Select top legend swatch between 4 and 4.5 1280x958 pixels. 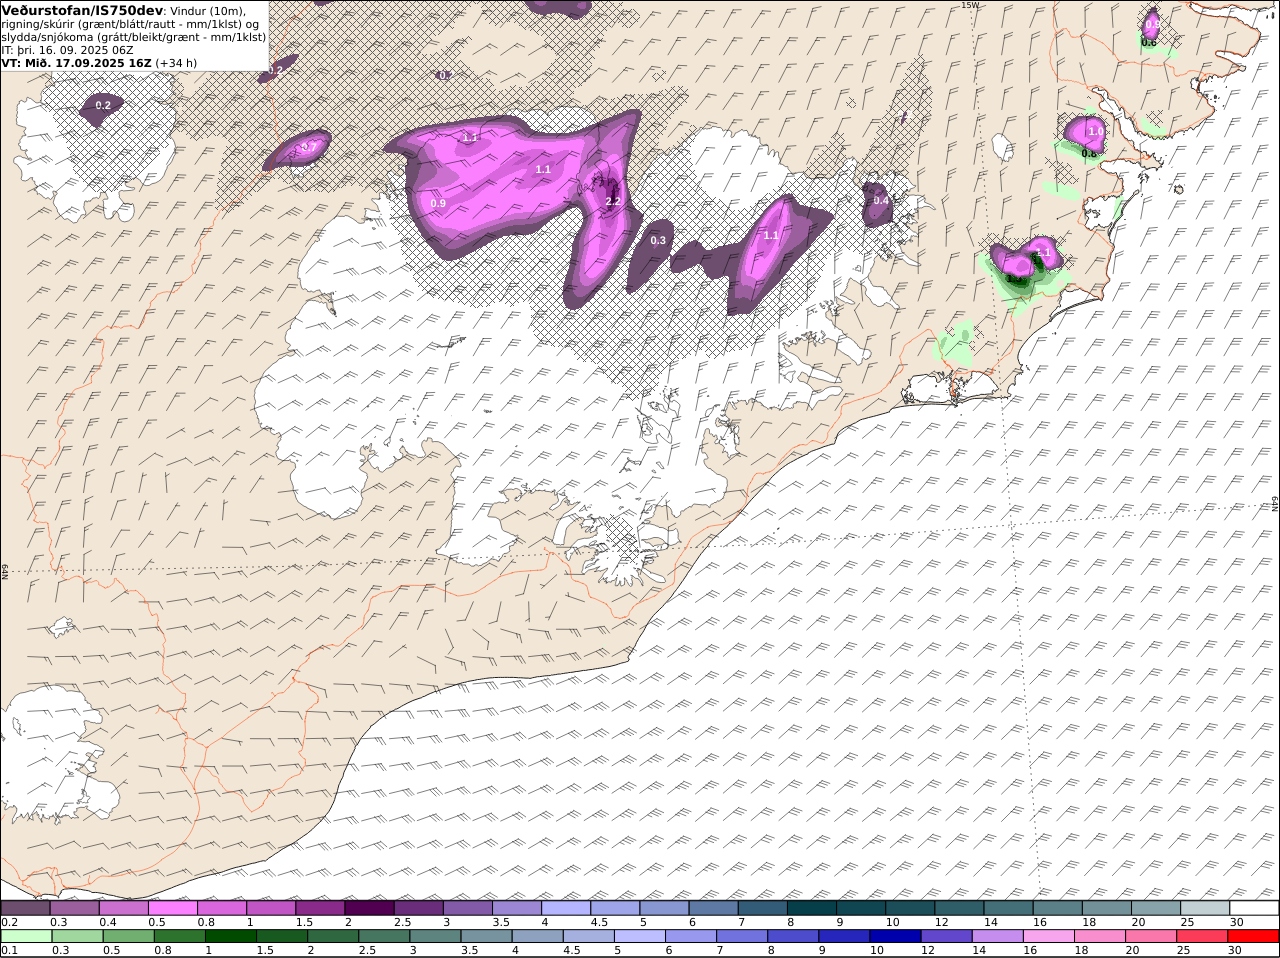point(565,908)
